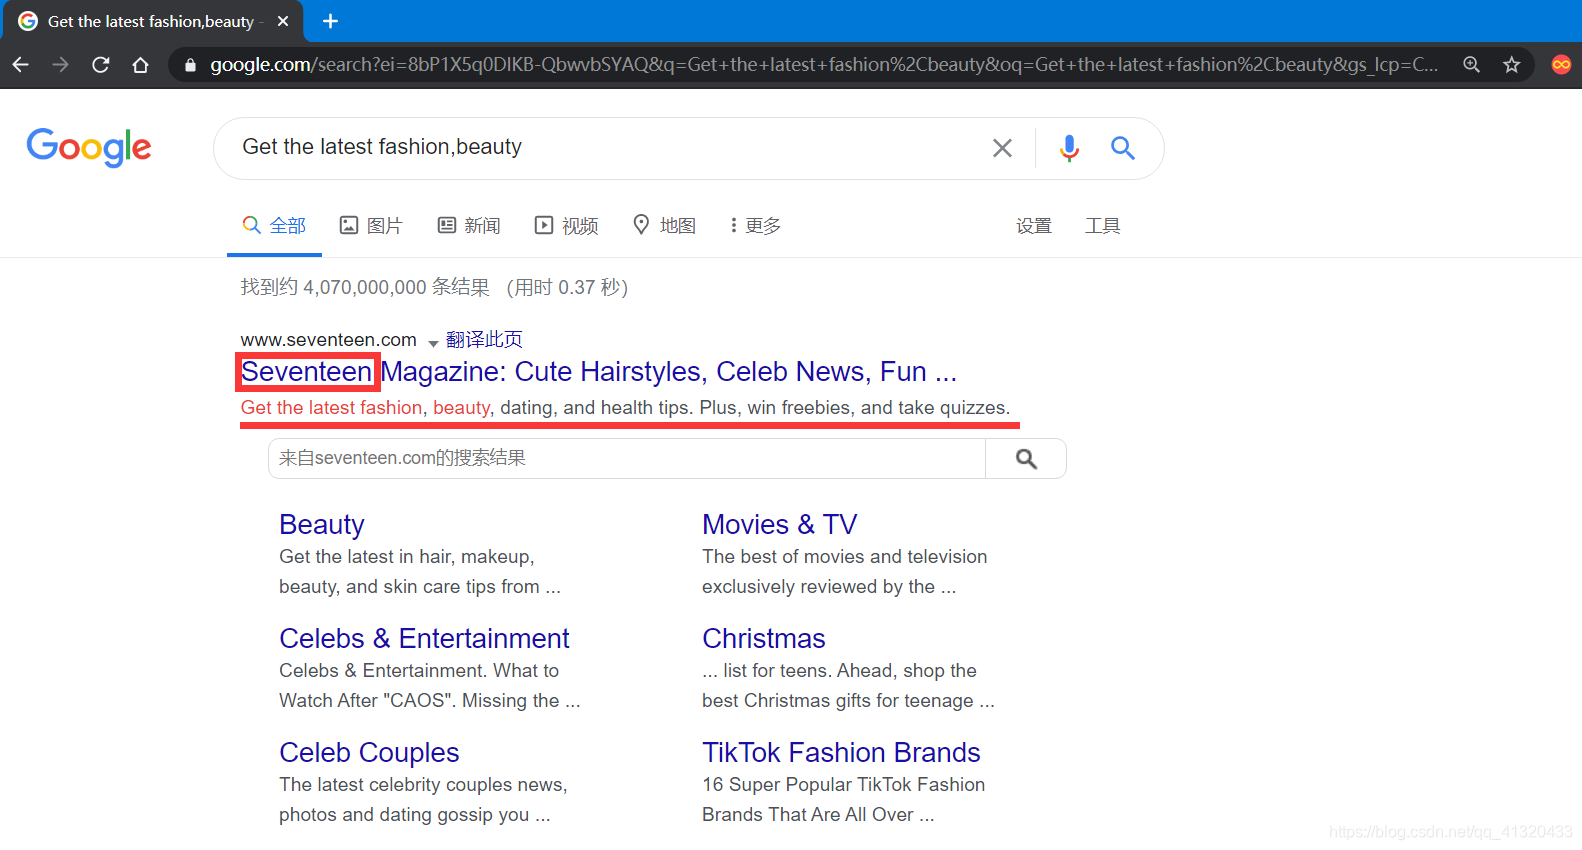Close the 'Get the latest fashion,beauty' tab
The width and height of the screenshot is (1582, 850).
coord(283,21)
